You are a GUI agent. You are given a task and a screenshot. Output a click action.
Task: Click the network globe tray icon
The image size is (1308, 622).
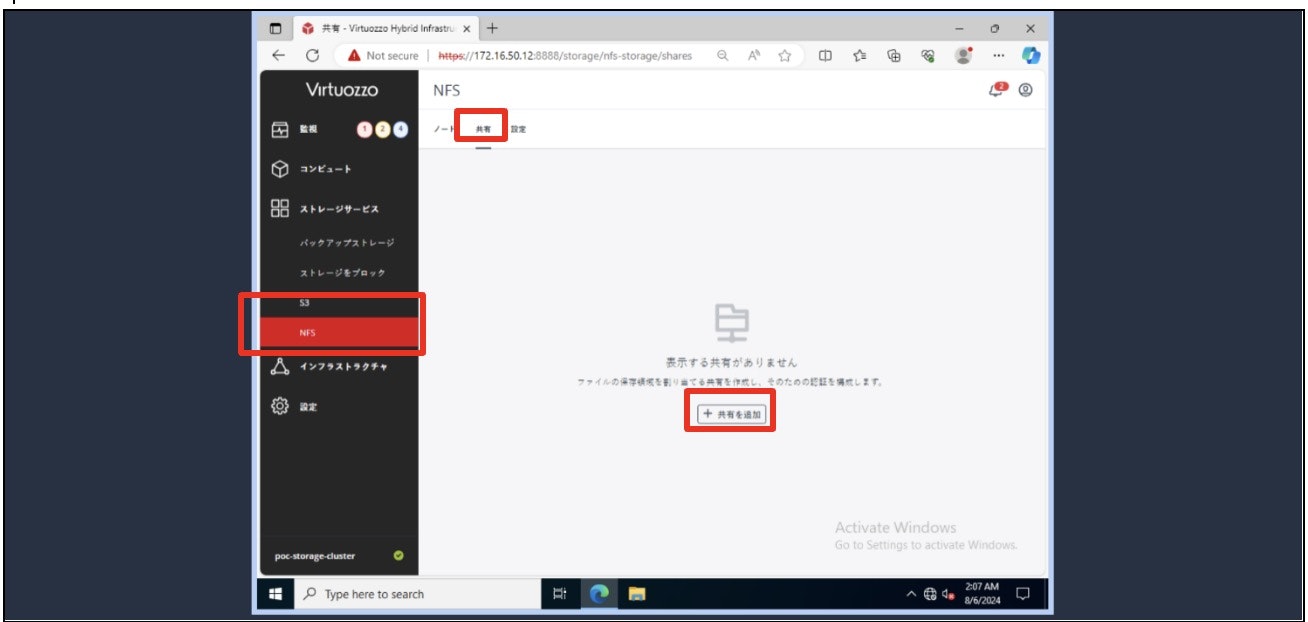coord(930,594)
